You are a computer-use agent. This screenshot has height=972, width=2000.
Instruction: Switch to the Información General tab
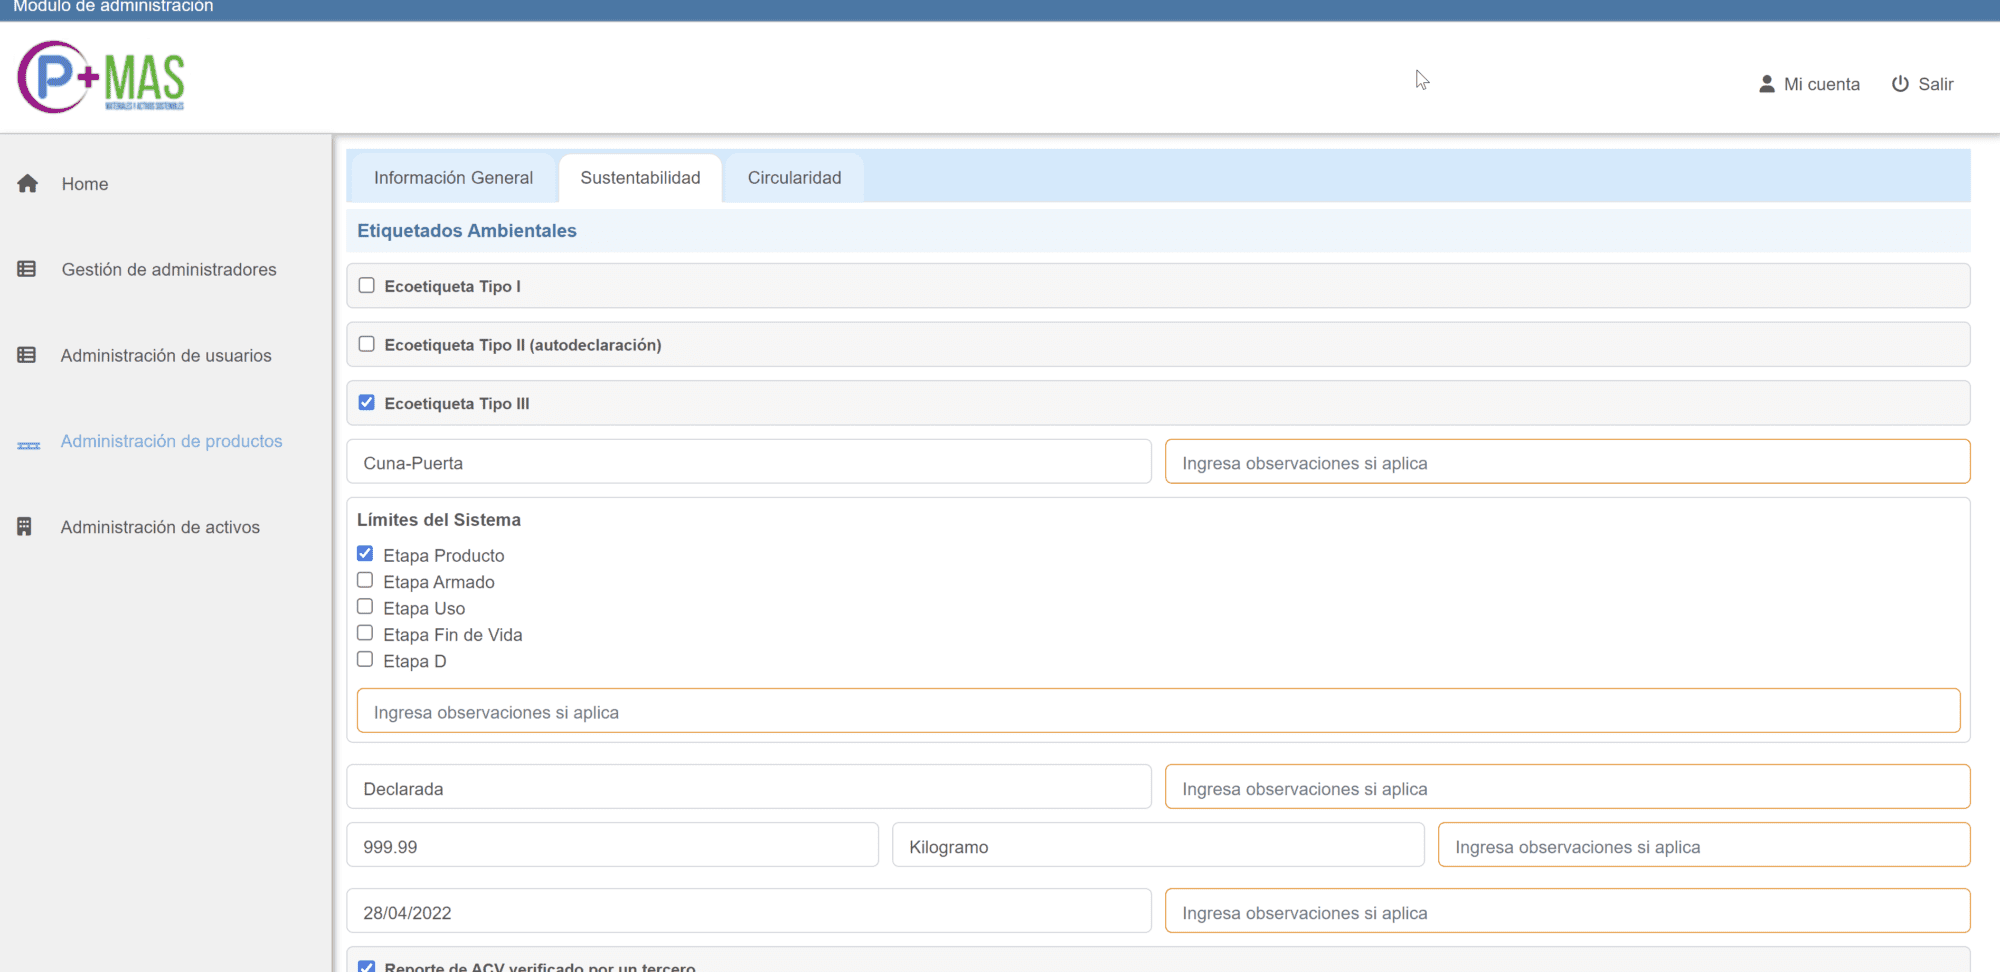pos(453,178)
